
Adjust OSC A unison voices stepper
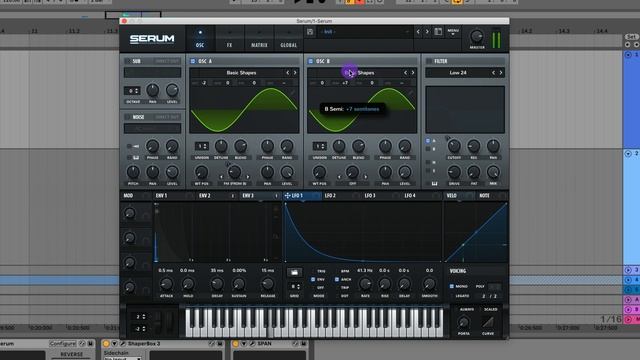202,146
